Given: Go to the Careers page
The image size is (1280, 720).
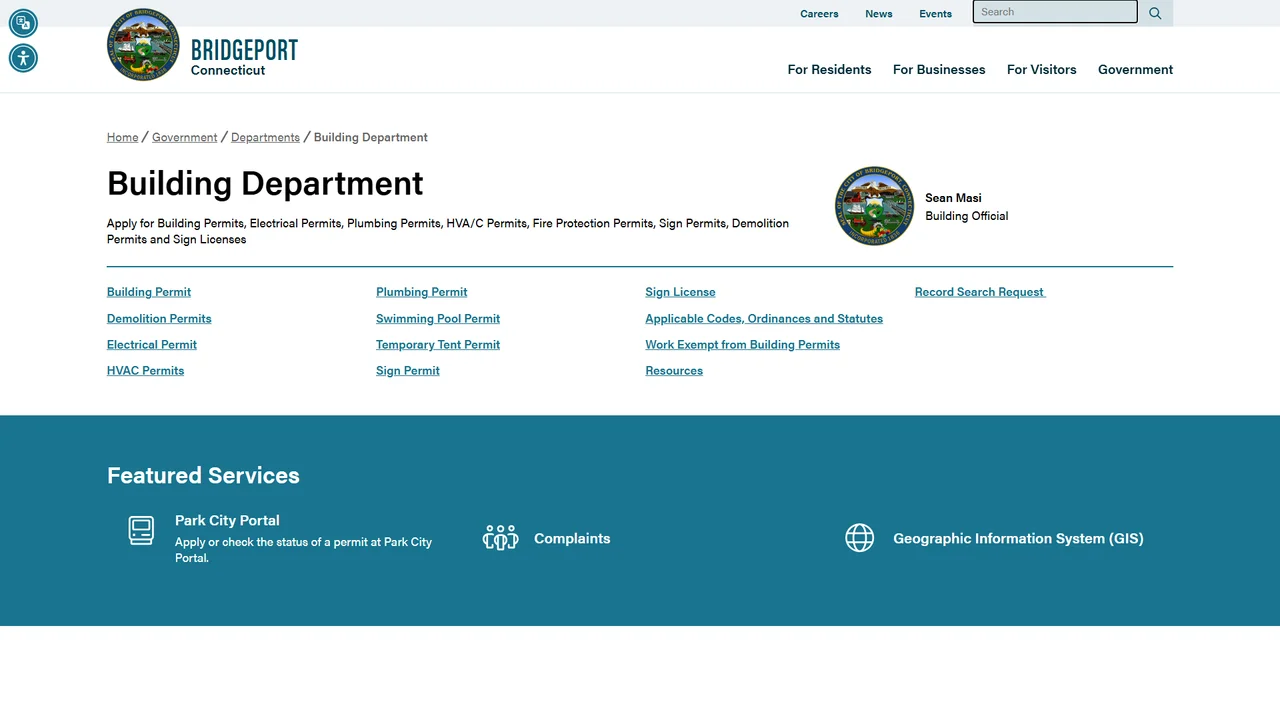Looking at the screenshot, I should tap(819, 14).
